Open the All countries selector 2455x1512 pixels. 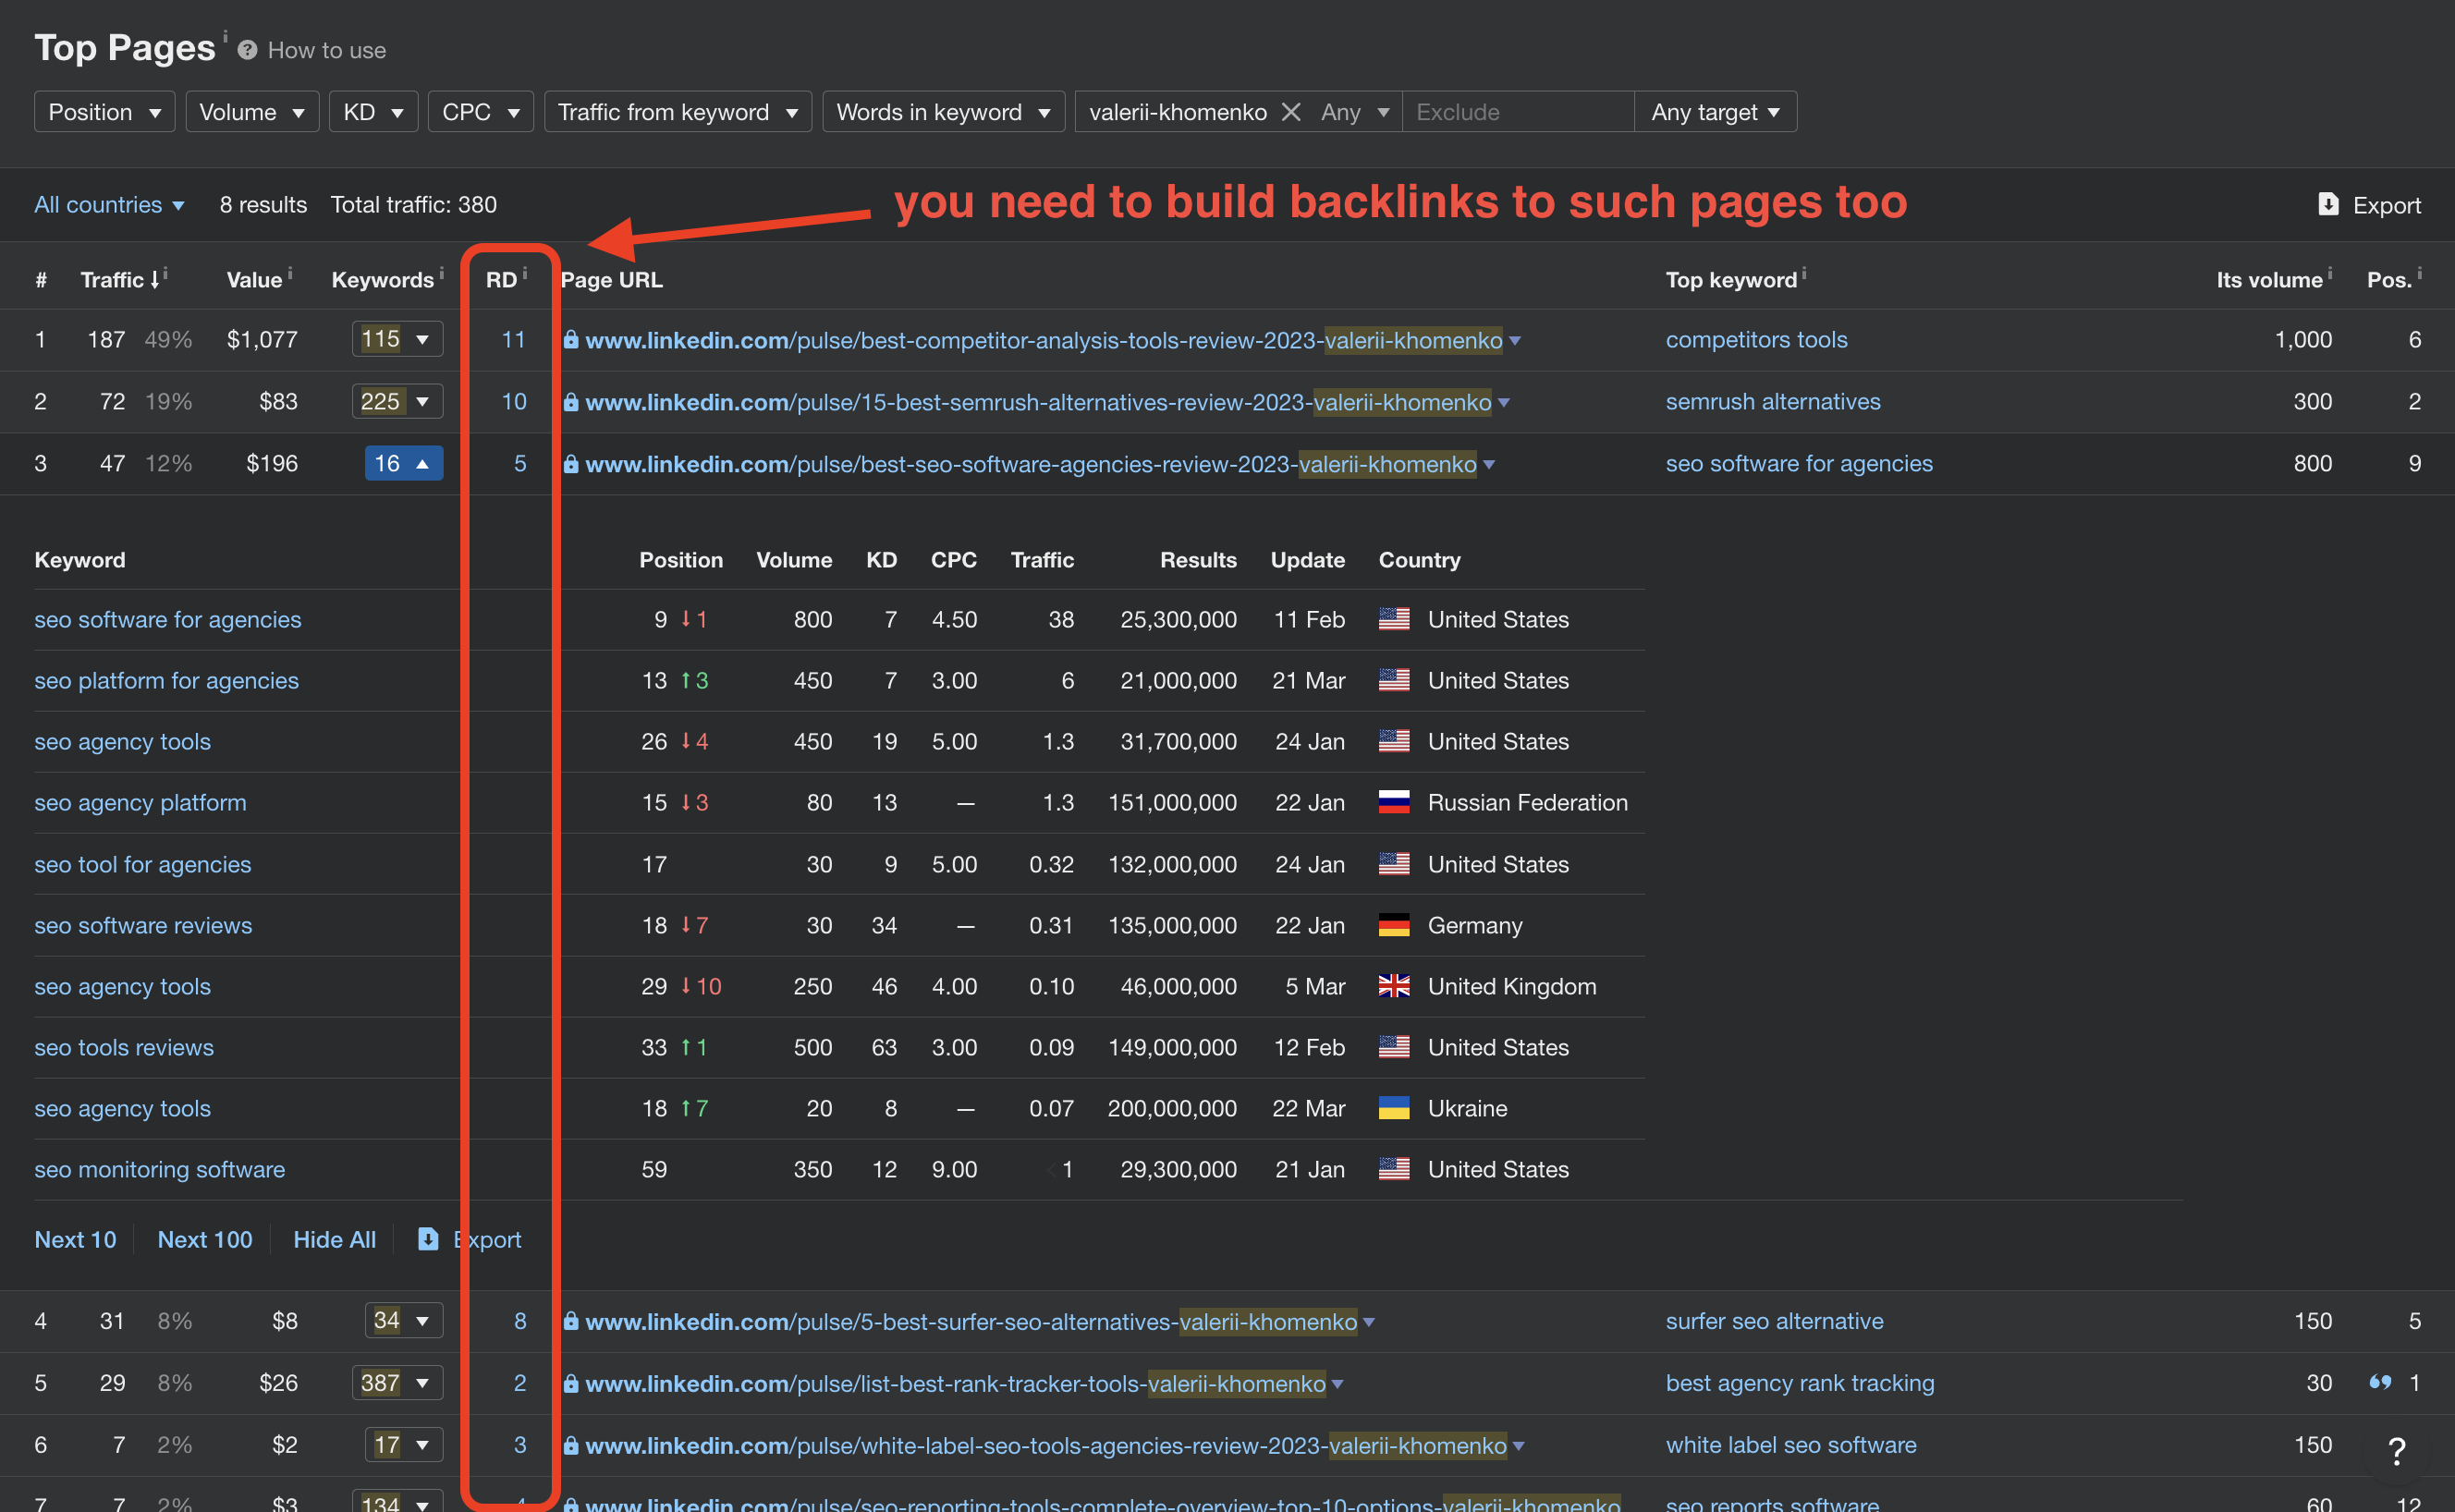[x=109, y=205]
